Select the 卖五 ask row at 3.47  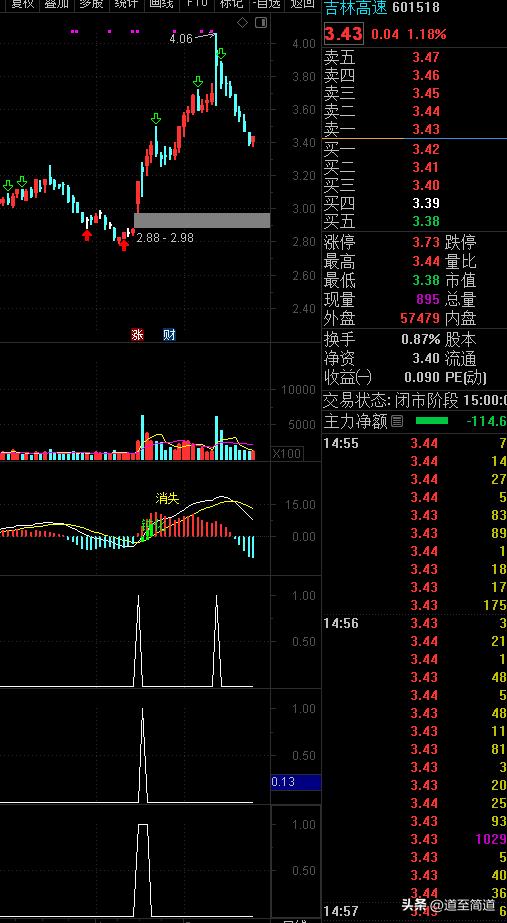click(x=415, y=58)
